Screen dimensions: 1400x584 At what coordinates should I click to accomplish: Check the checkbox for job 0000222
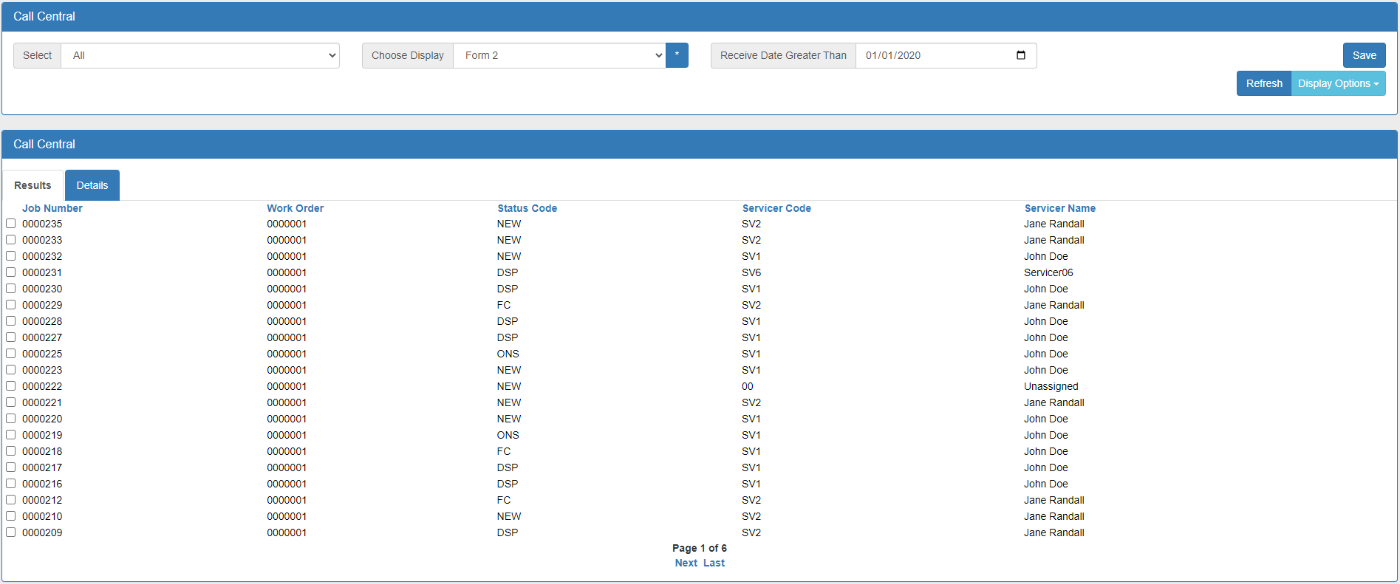[x=10, y=386]
